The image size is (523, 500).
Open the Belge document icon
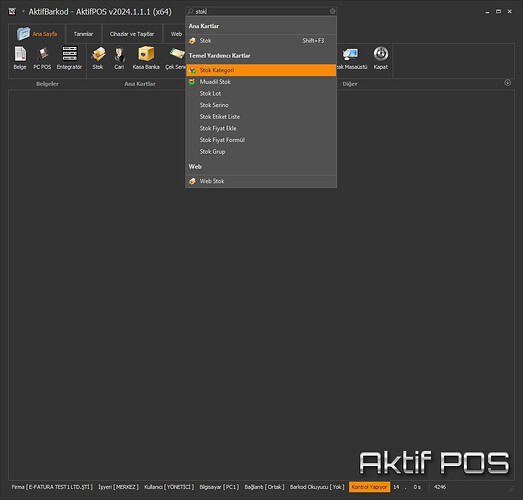click(x=20, y=58)
